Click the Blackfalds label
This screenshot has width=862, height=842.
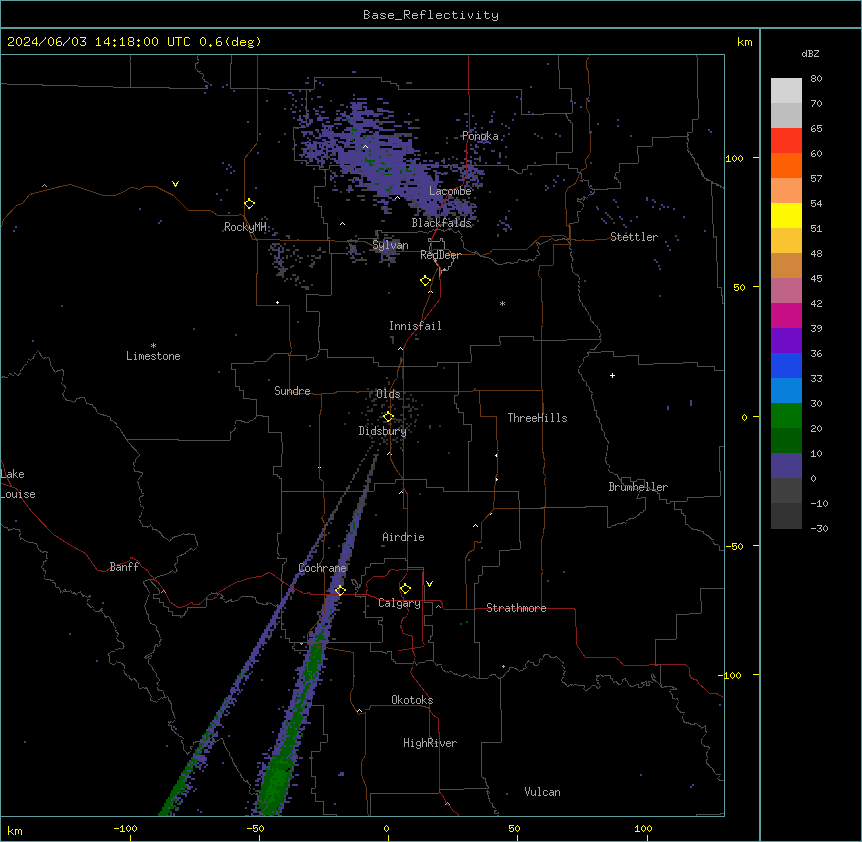pyautogui.click(x=441, y=223)
